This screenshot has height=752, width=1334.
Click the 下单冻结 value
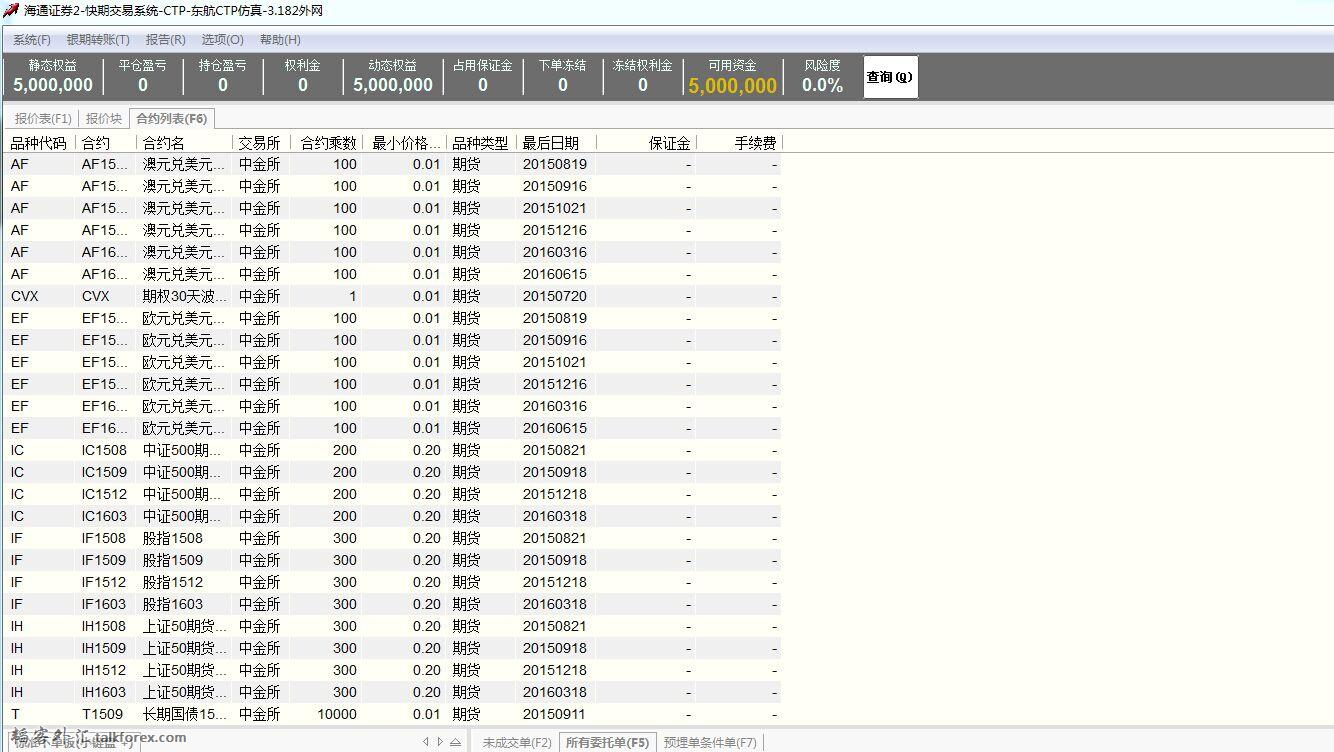563,86
